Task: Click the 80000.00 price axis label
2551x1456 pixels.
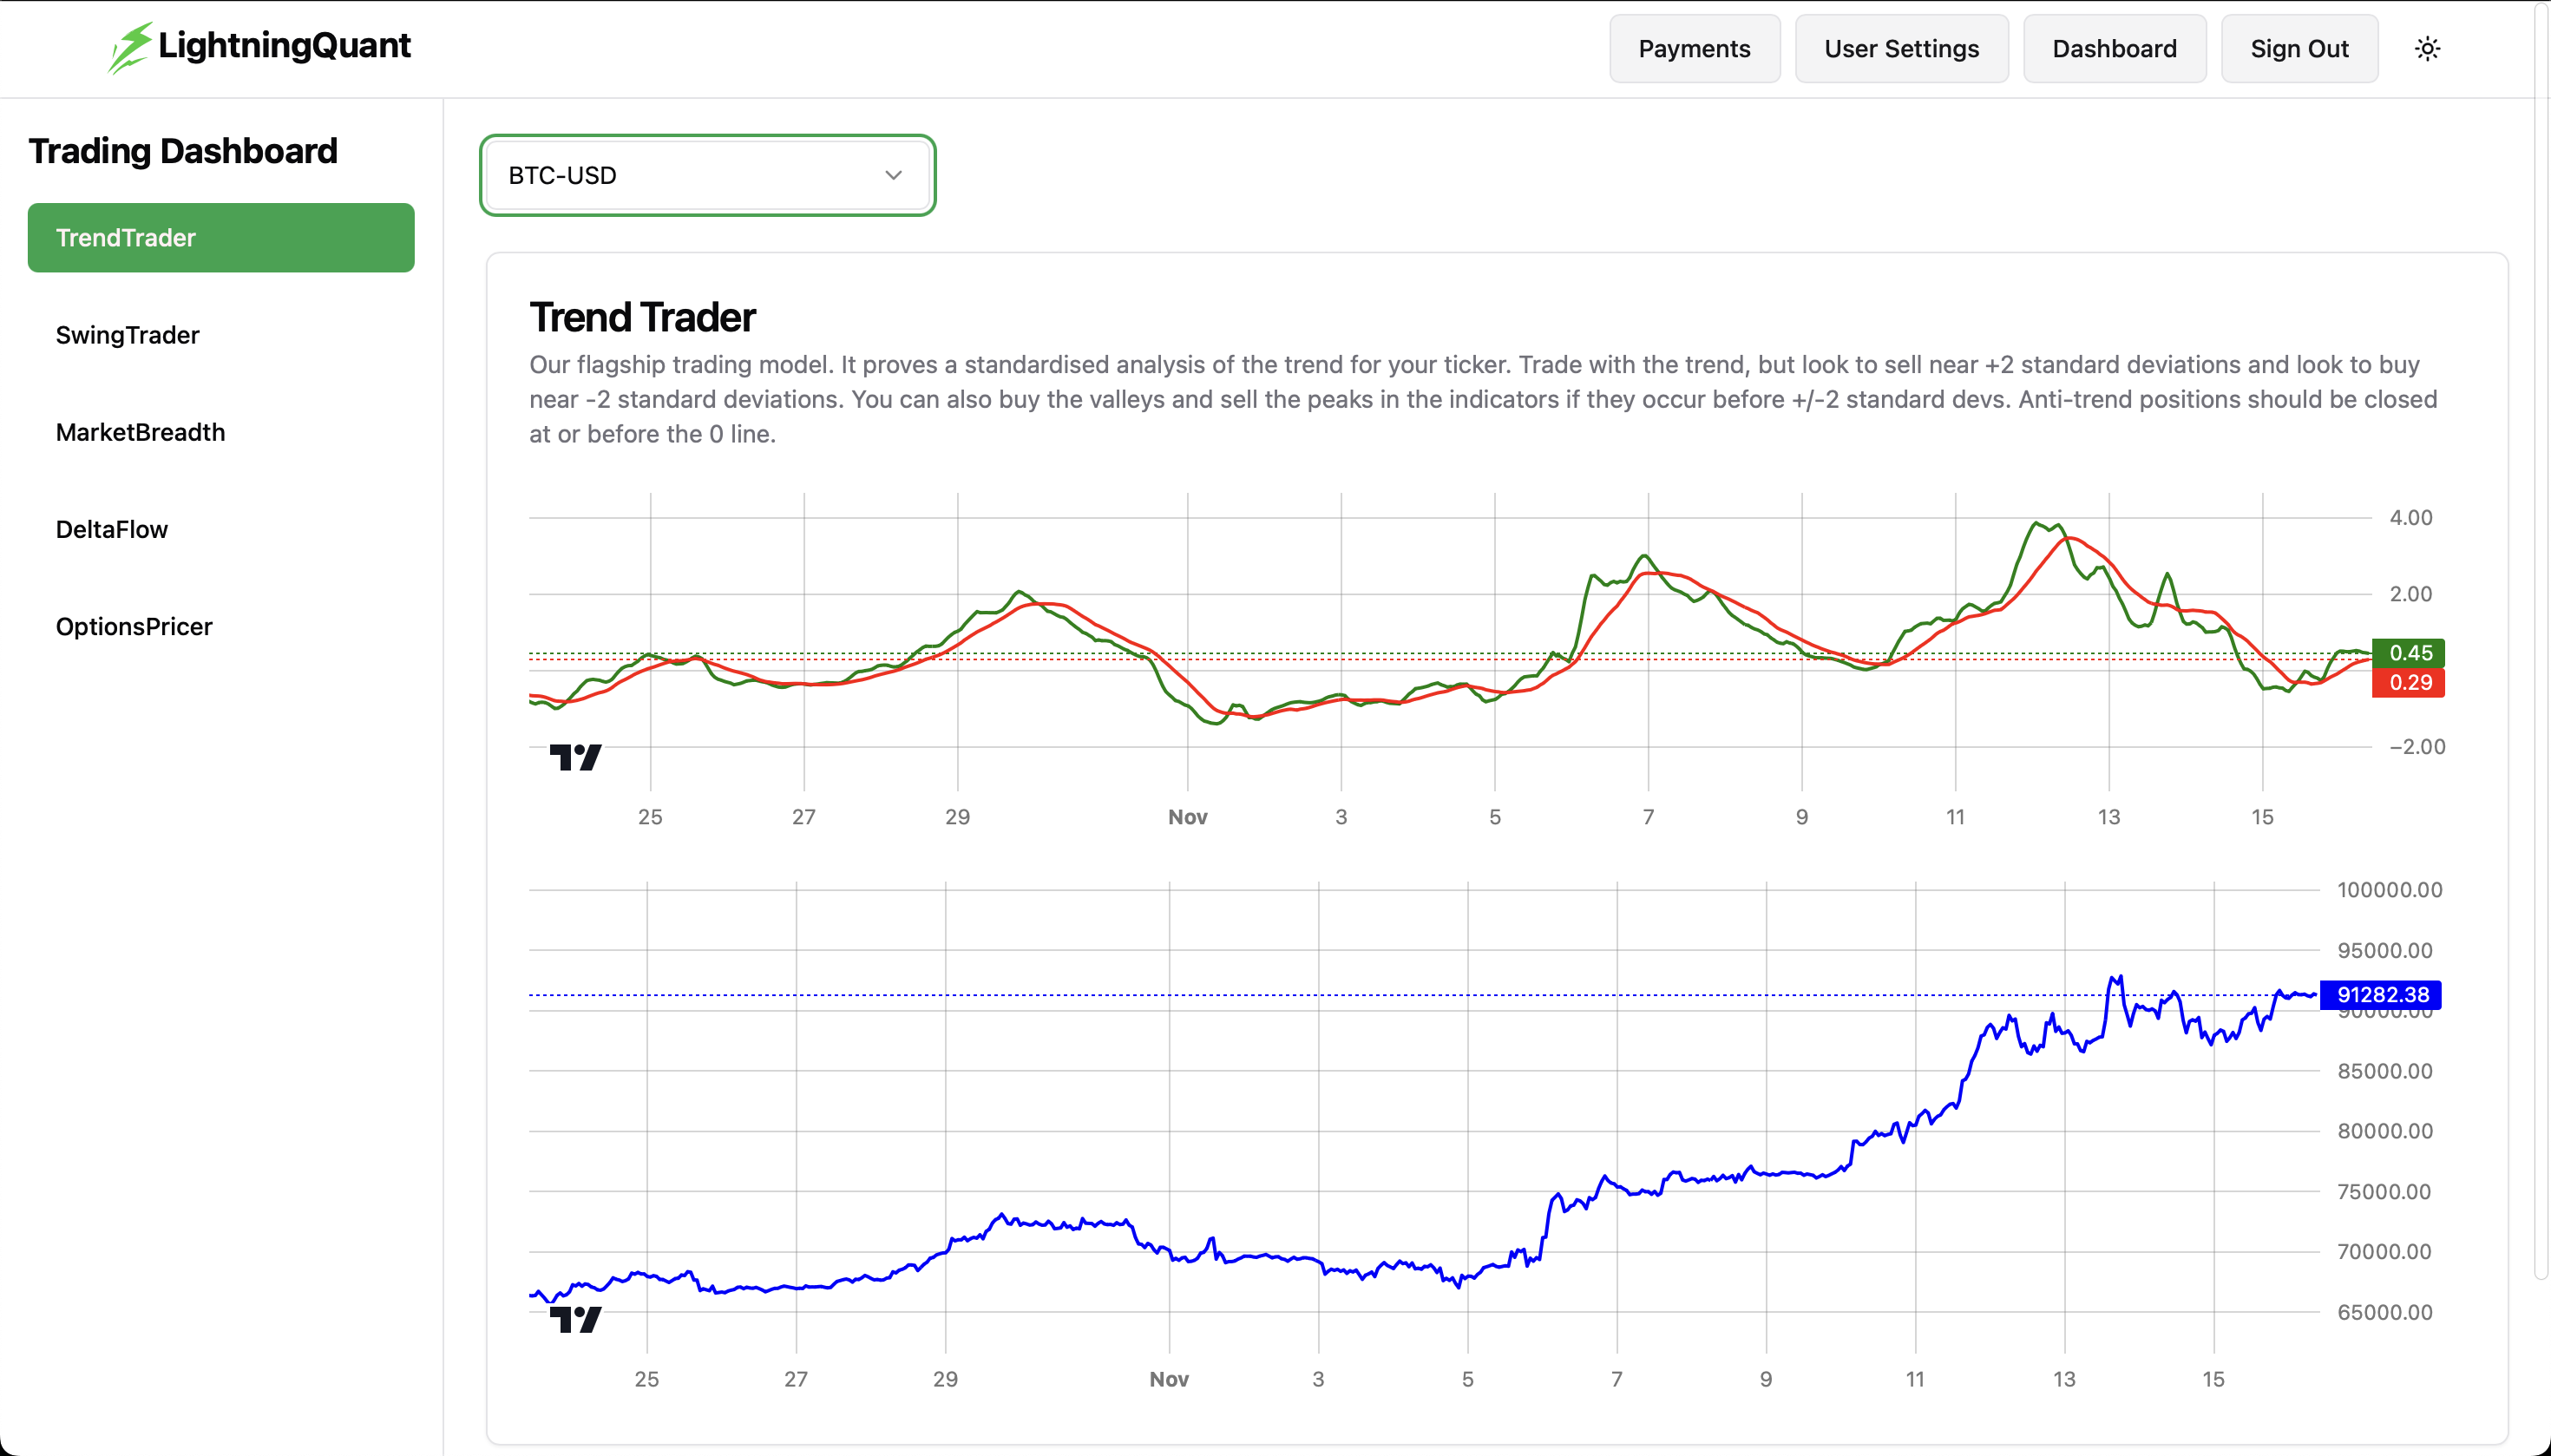Action: (x=2384, y=1131)
